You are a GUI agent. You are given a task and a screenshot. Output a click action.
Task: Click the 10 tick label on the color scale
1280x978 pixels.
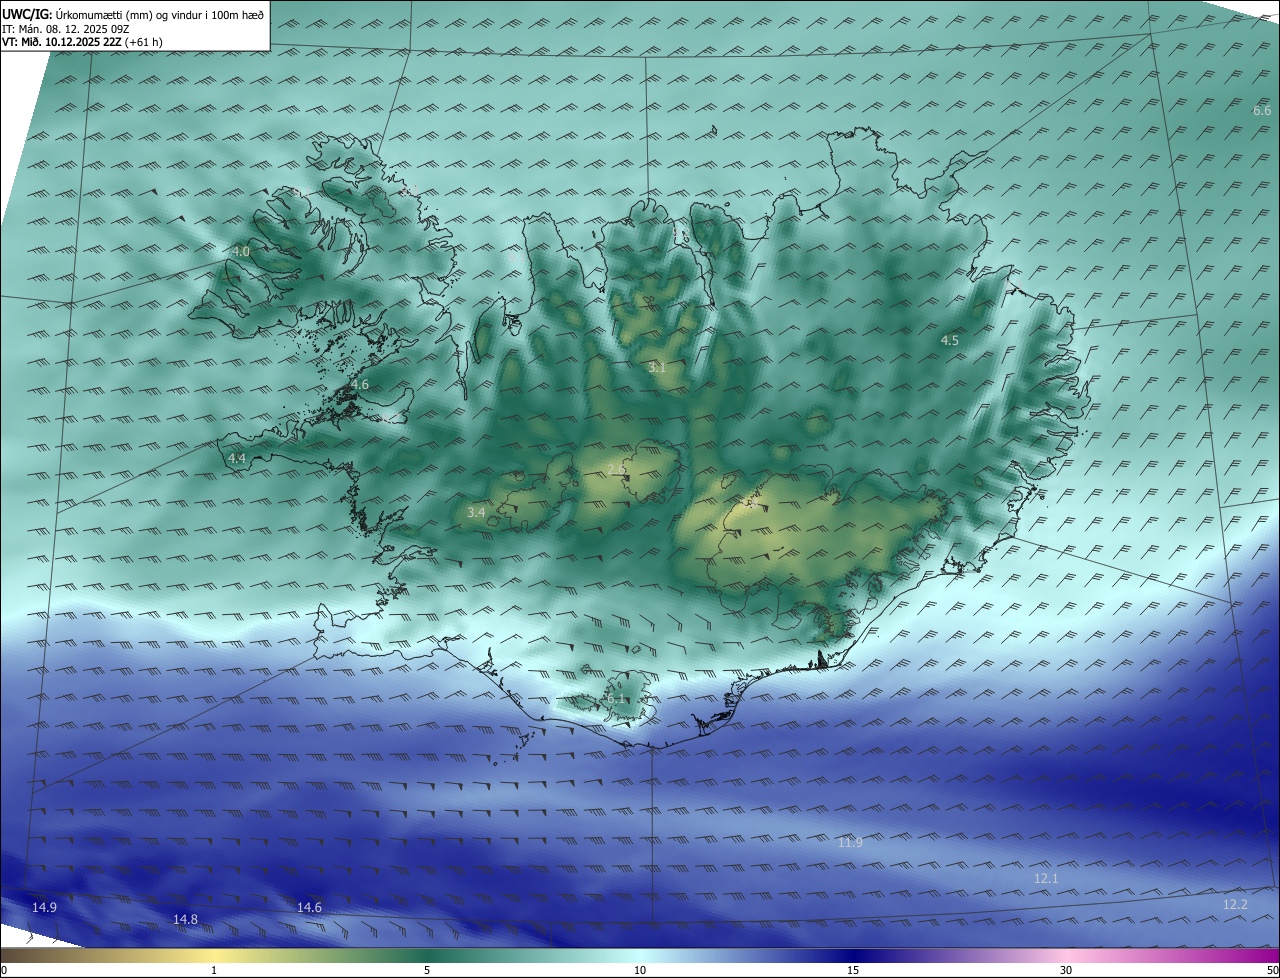[640, 970]
